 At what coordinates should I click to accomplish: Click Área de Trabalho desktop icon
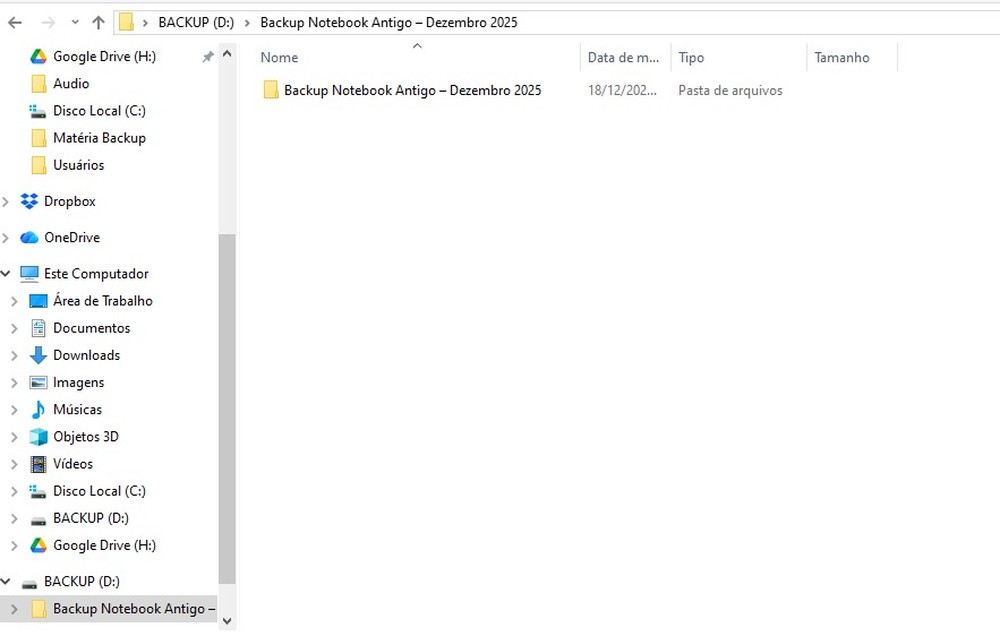(38, 301)
